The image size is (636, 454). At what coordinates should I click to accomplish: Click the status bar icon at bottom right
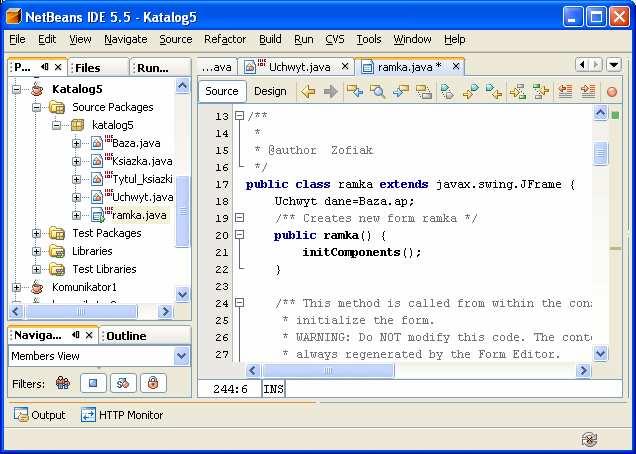pos(589,439)
